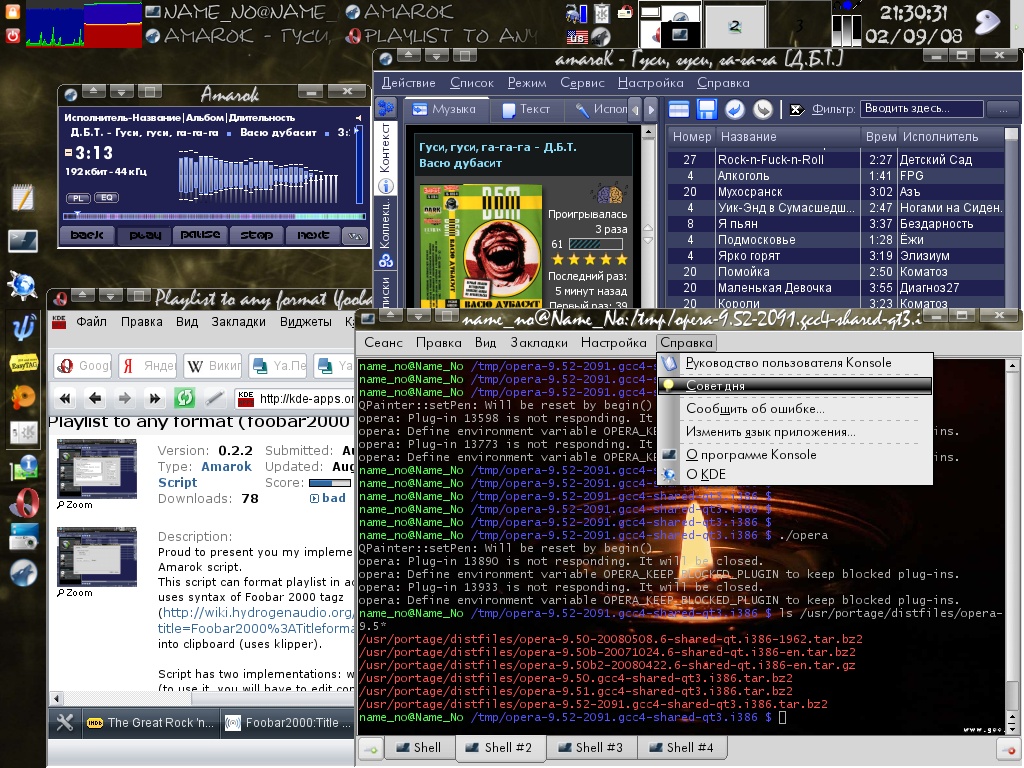This screenshot has width=1024, height=768.
Task: Go forward a page in Opera
Action: (x=125, y=398)
